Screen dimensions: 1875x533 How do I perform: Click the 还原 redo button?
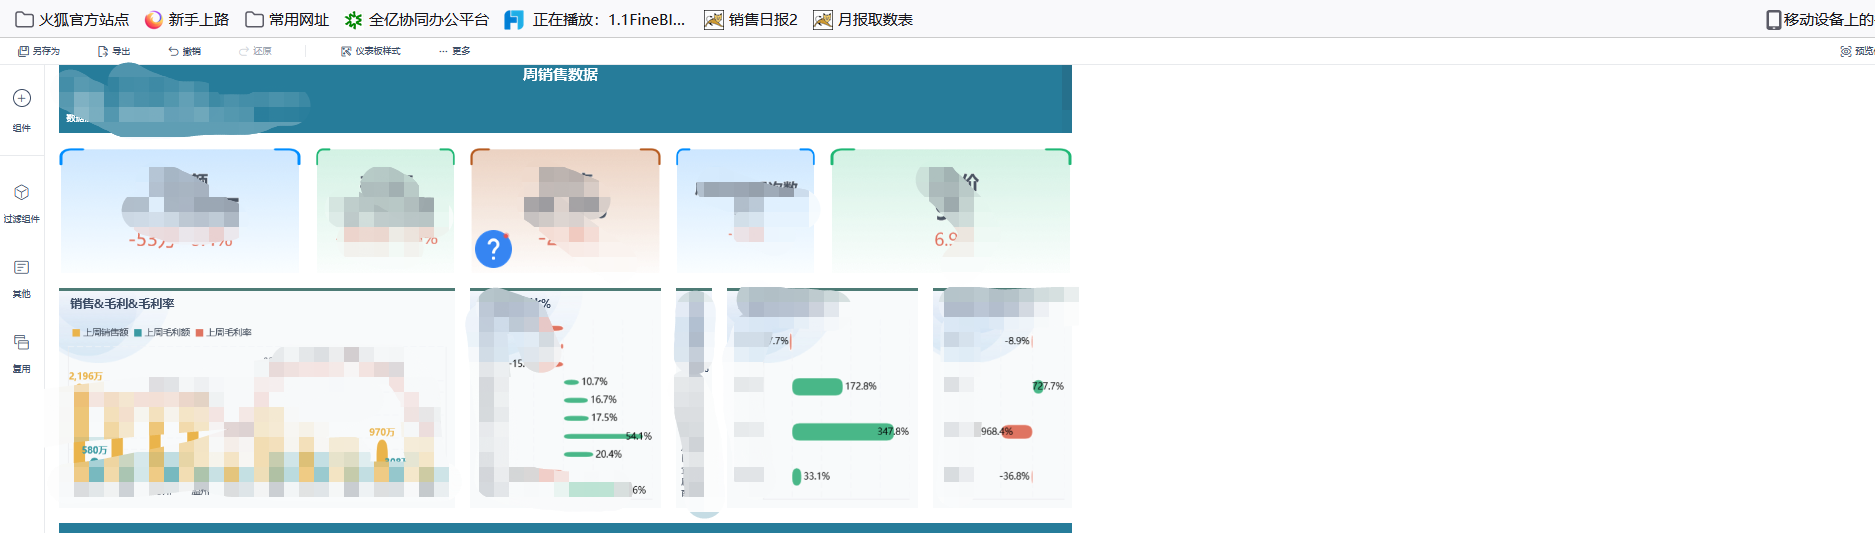pyautogui.click(x=255, y=51)
